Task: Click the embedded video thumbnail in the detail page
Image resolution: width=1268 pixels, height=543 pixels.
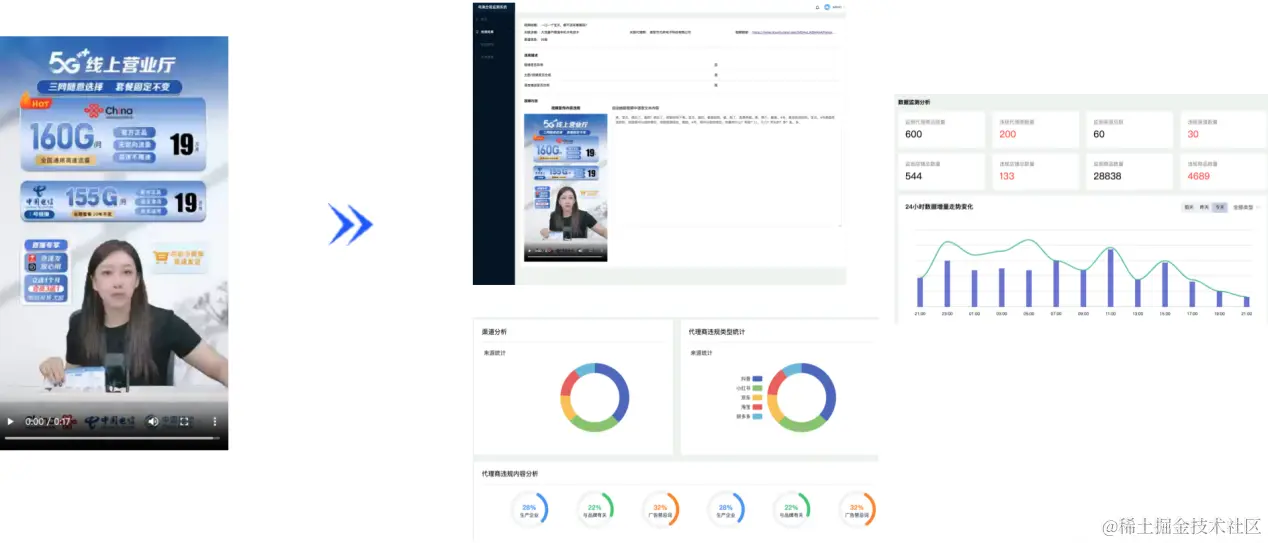Action: click(565, 187)
